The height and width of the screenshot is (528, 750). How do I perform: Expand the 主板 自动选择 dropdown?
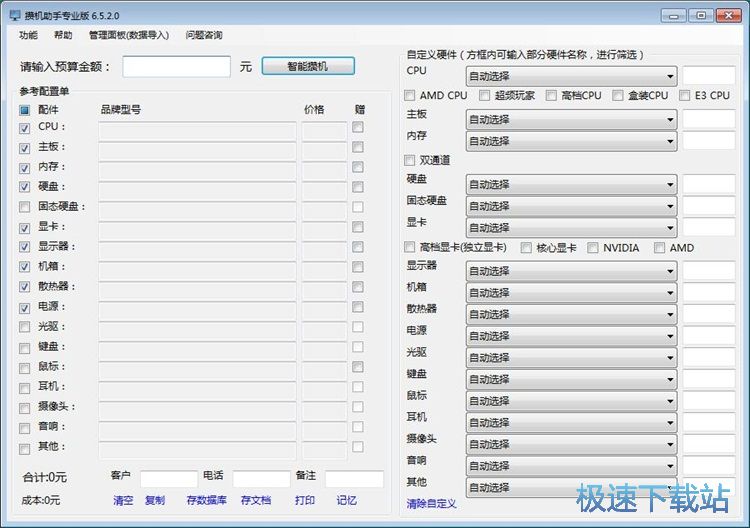tap(571, 119)
